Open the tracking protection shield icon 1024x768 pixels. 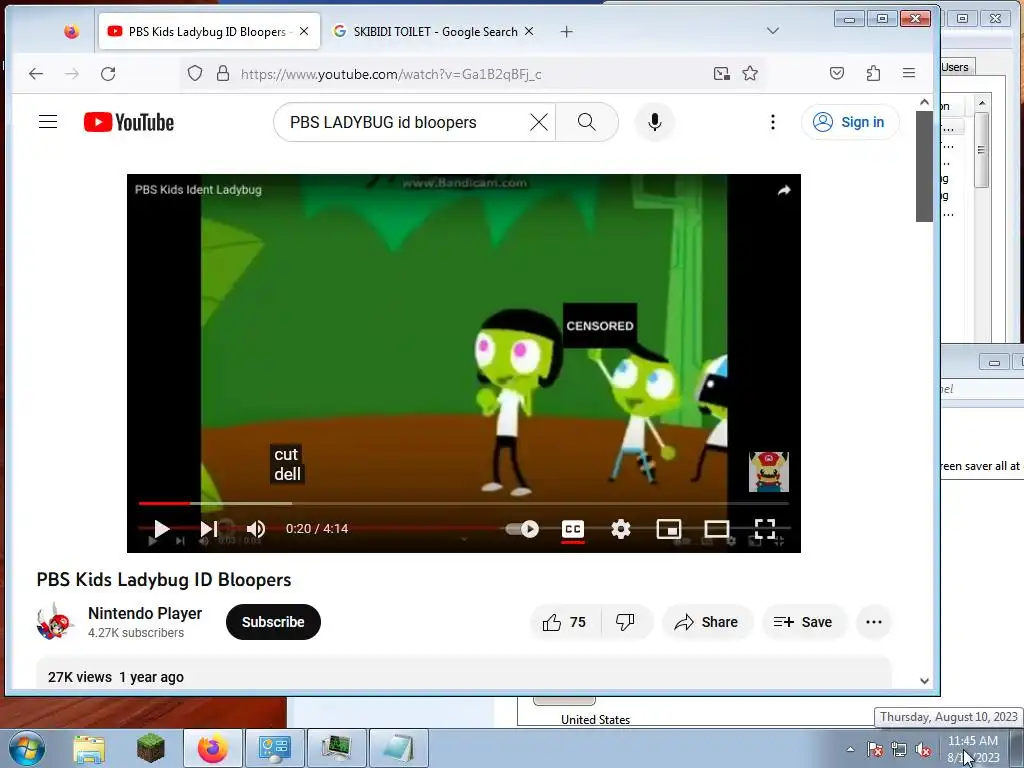(x=195, y=73)
